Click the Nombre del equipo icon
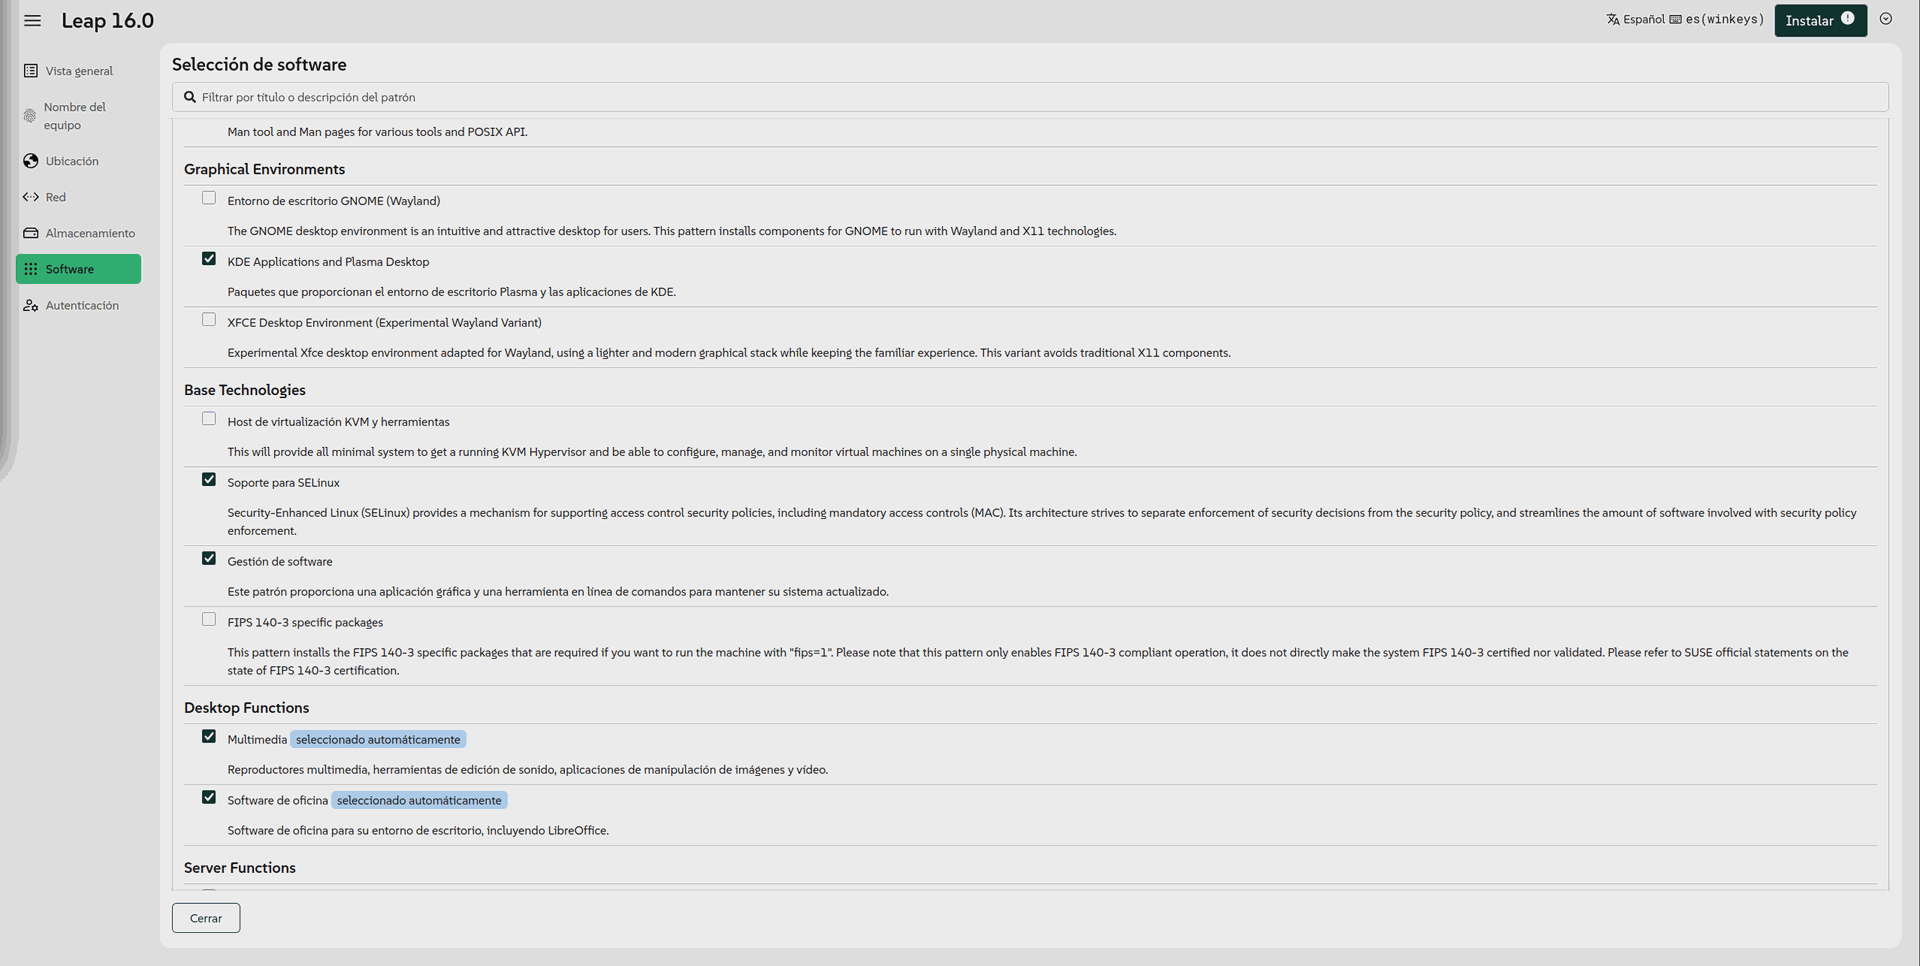 click(x=30, y=116)
